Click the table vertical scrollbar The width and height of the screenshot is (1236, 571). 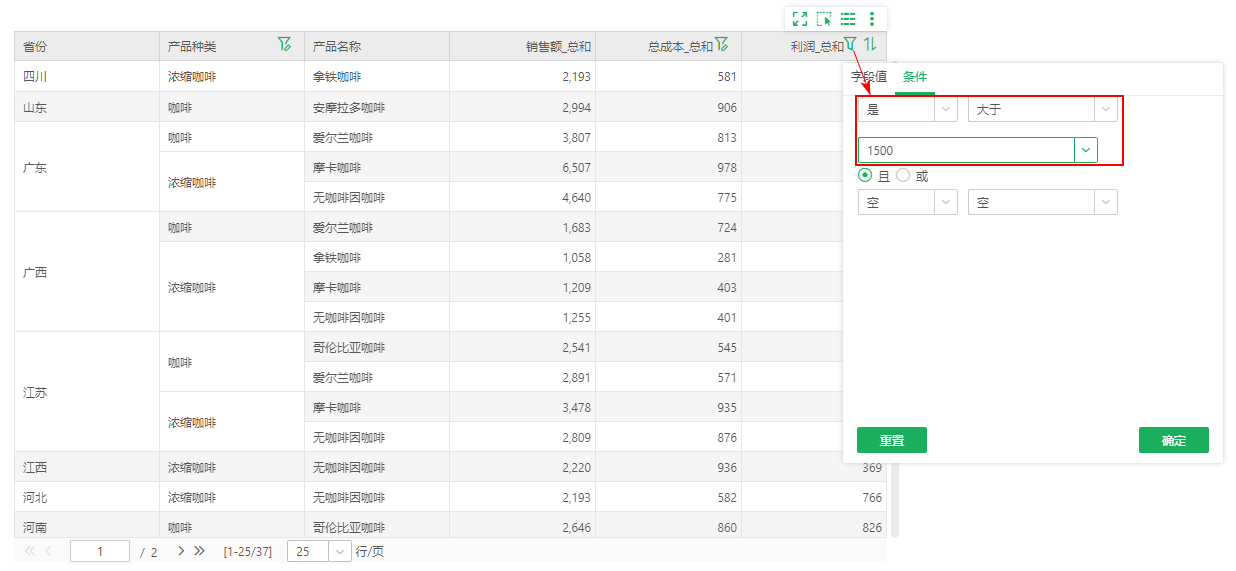click(x=895, y=300)
